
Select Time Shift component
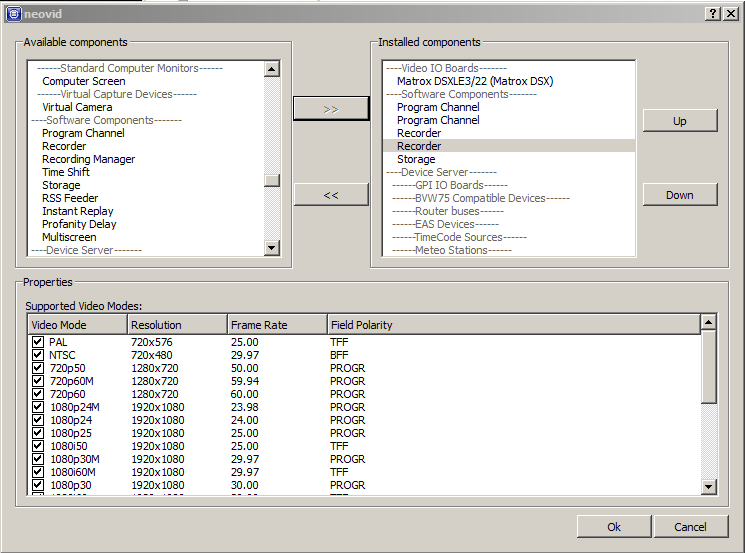coord(66,172)
